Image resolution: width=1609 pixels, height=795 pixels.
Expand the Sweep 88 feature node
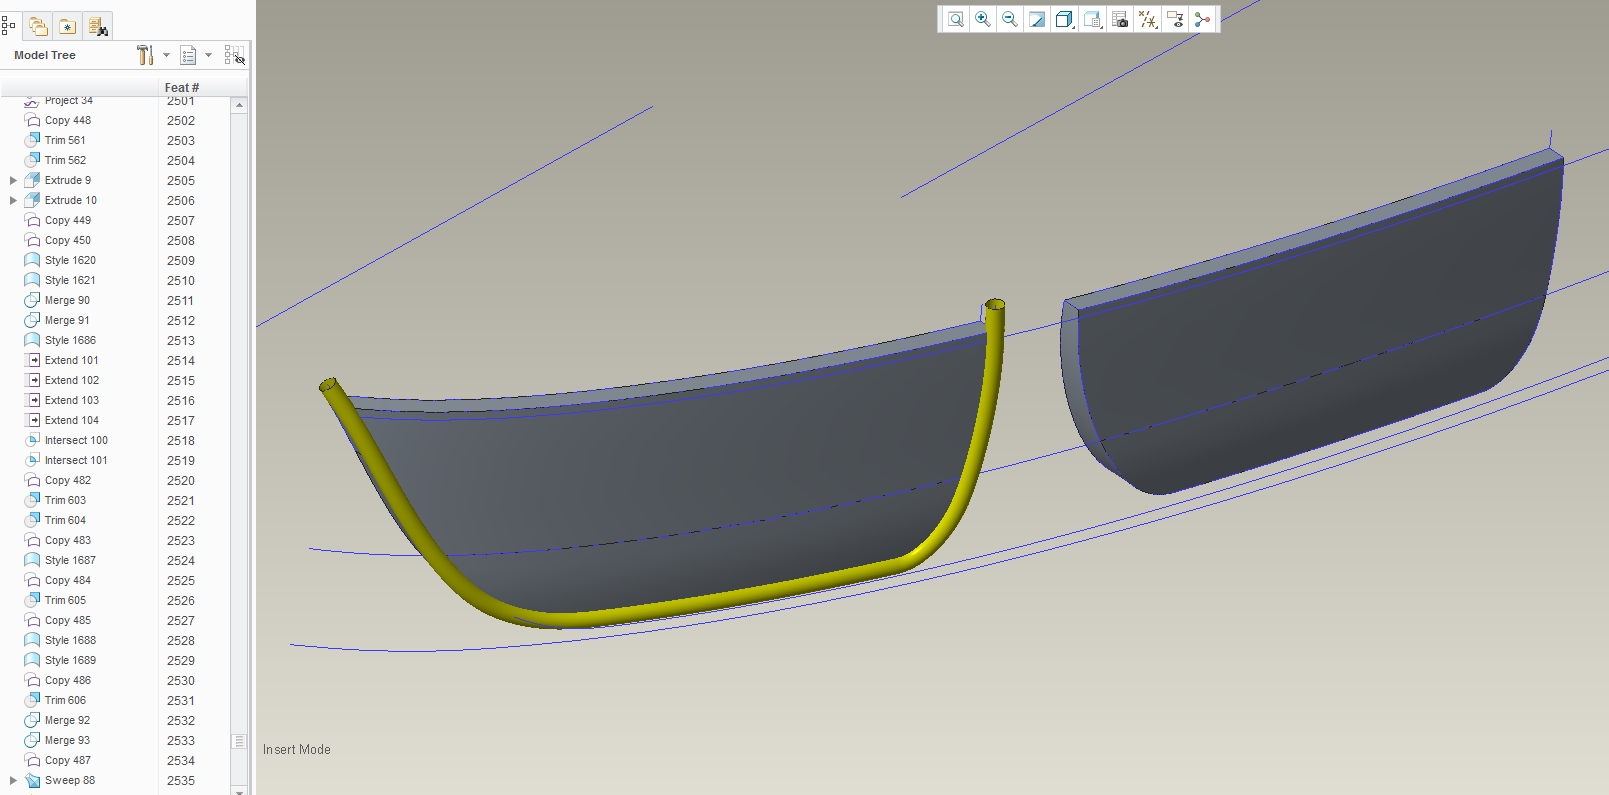(x=13, y=780)
